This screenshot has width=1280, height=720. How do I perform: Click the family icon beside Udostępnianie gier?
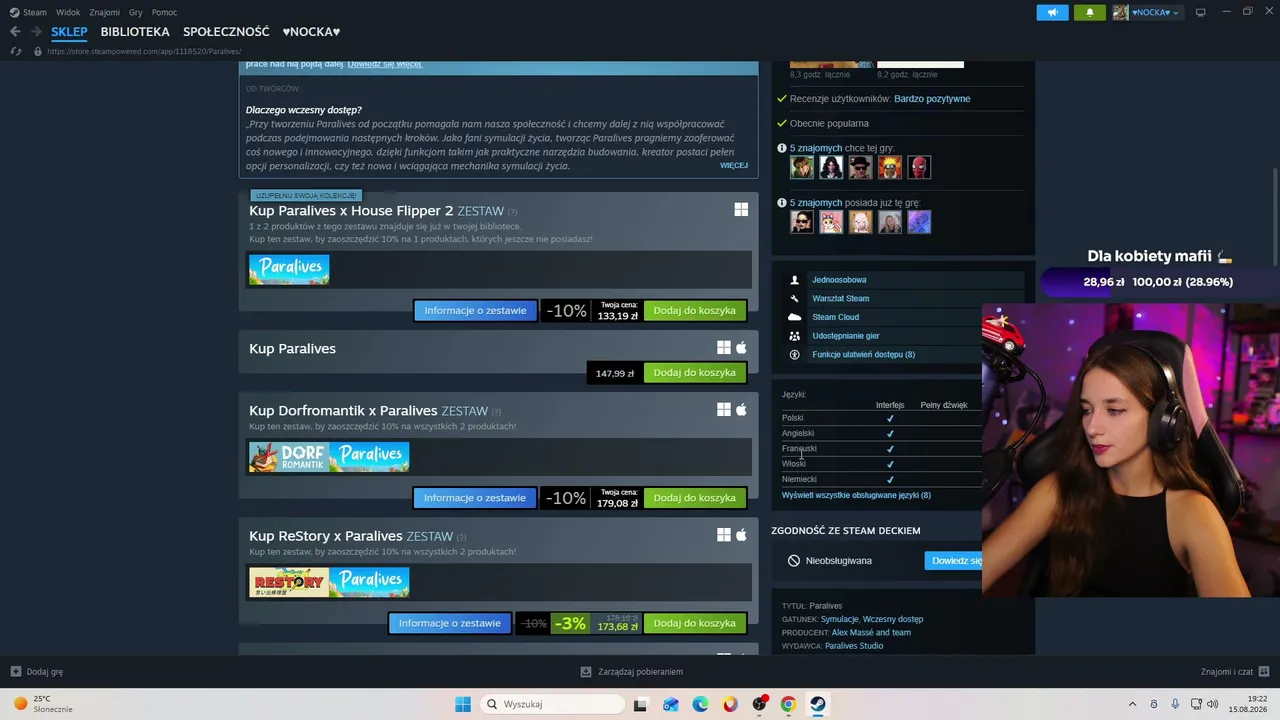(795, 336)
